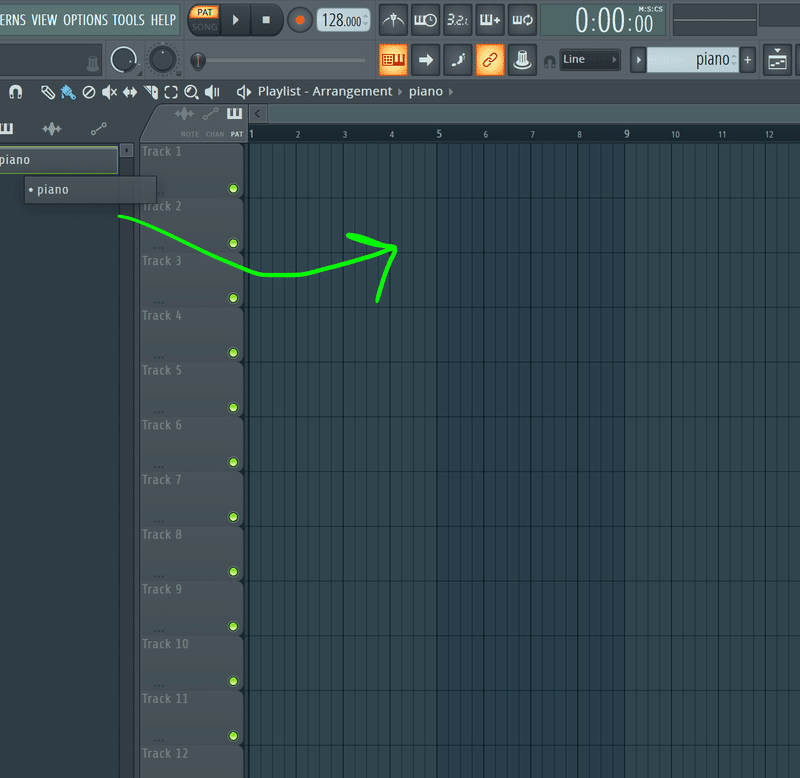Click the tempo 128.000 display

point(343,20)
